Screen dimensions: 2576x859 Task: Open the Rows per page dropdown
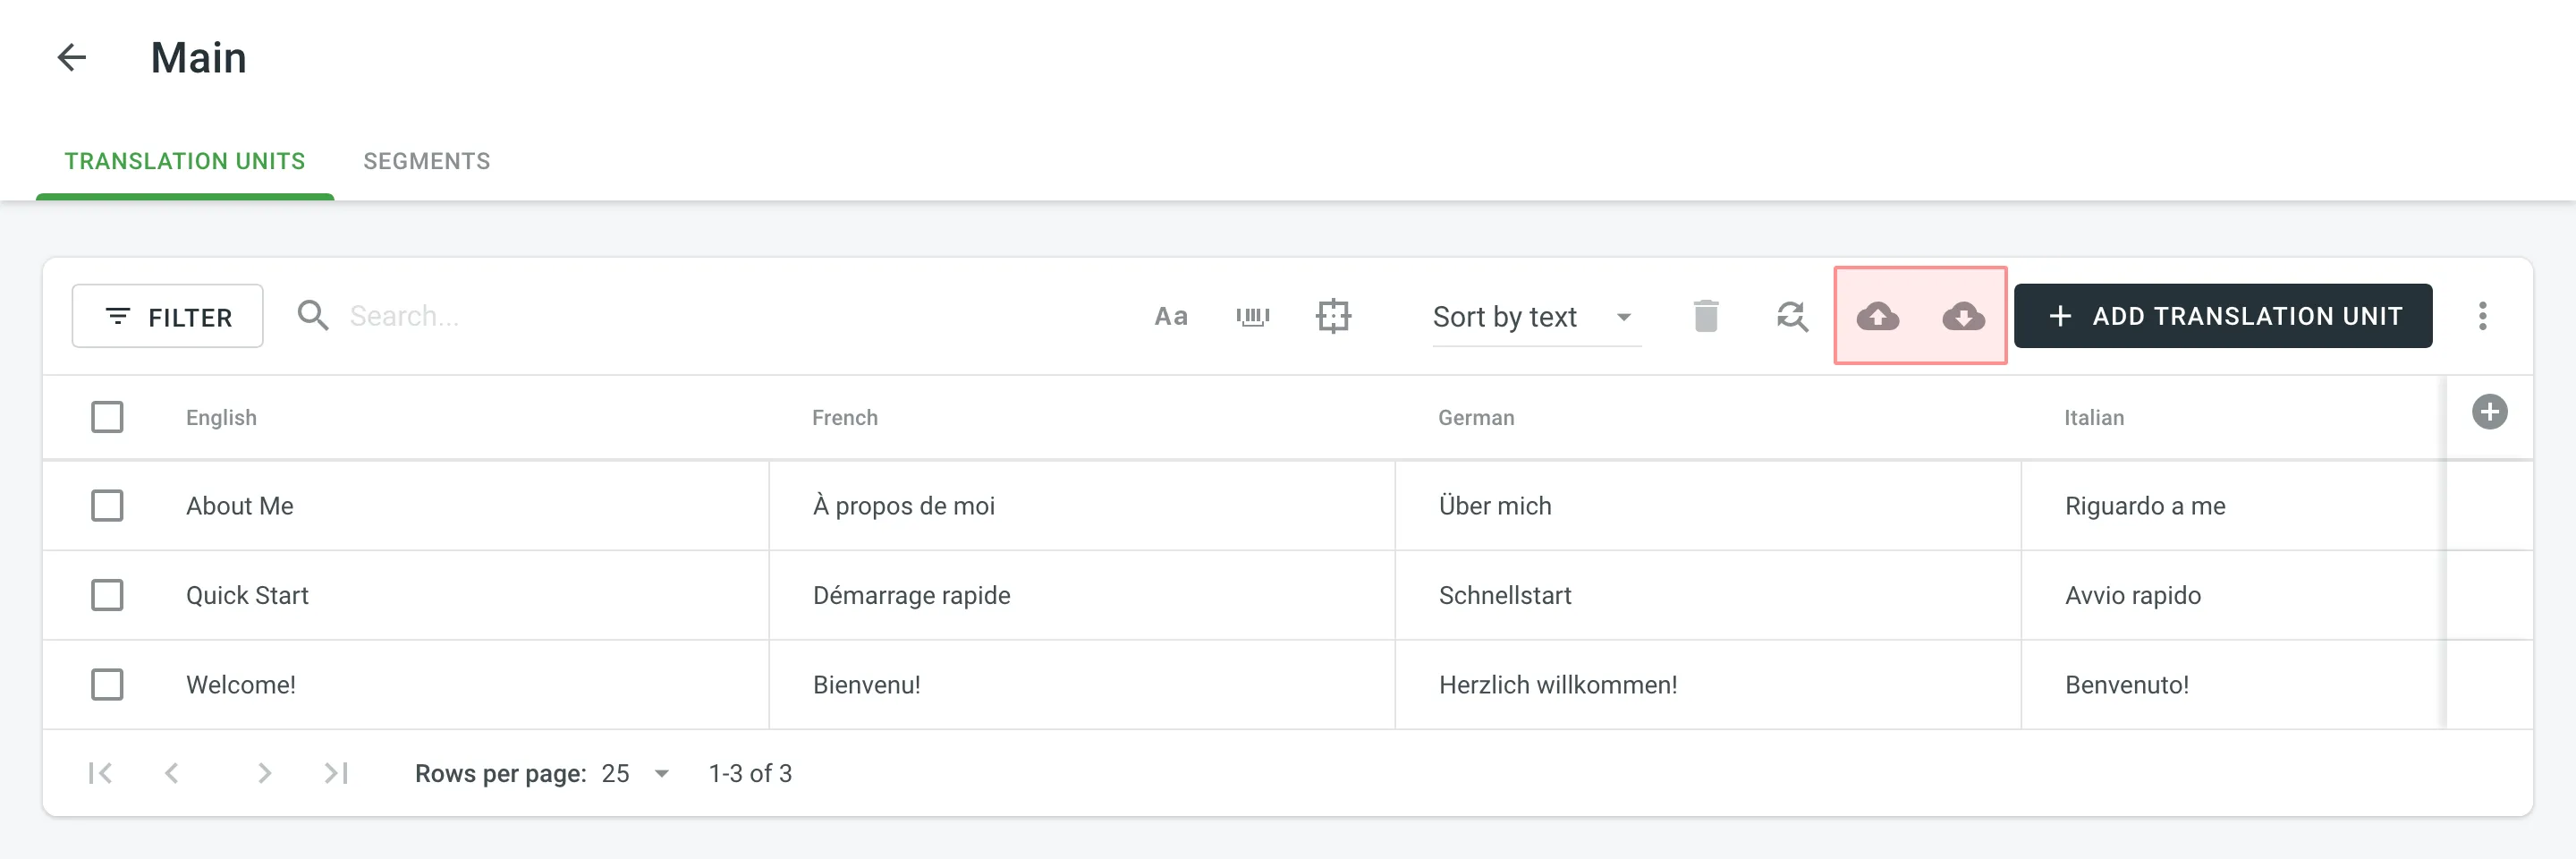635,774
